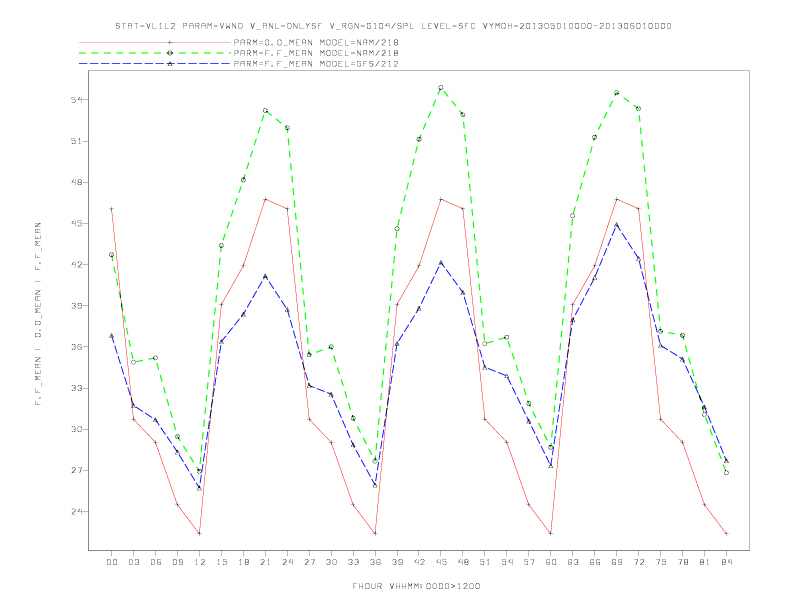Screen dimensions: 792x612
Task: Click x-axis forecast hour label 60
Action: click(x=551, y=562)
